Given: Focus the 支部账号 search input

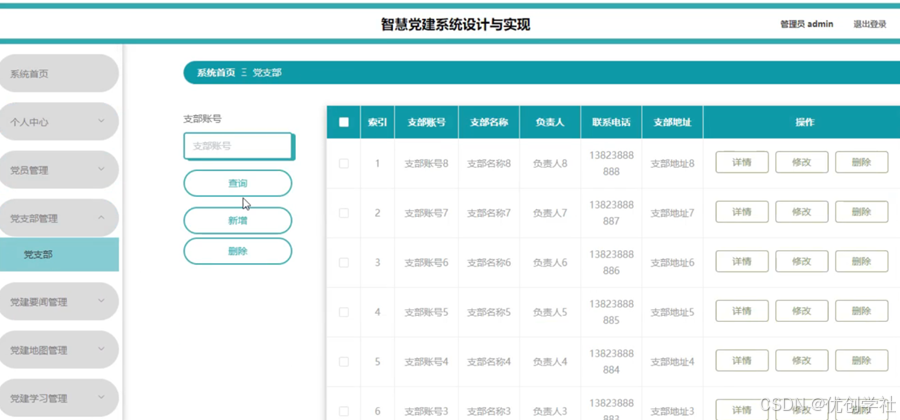Looking at the screenshot, I should (238, 146).
